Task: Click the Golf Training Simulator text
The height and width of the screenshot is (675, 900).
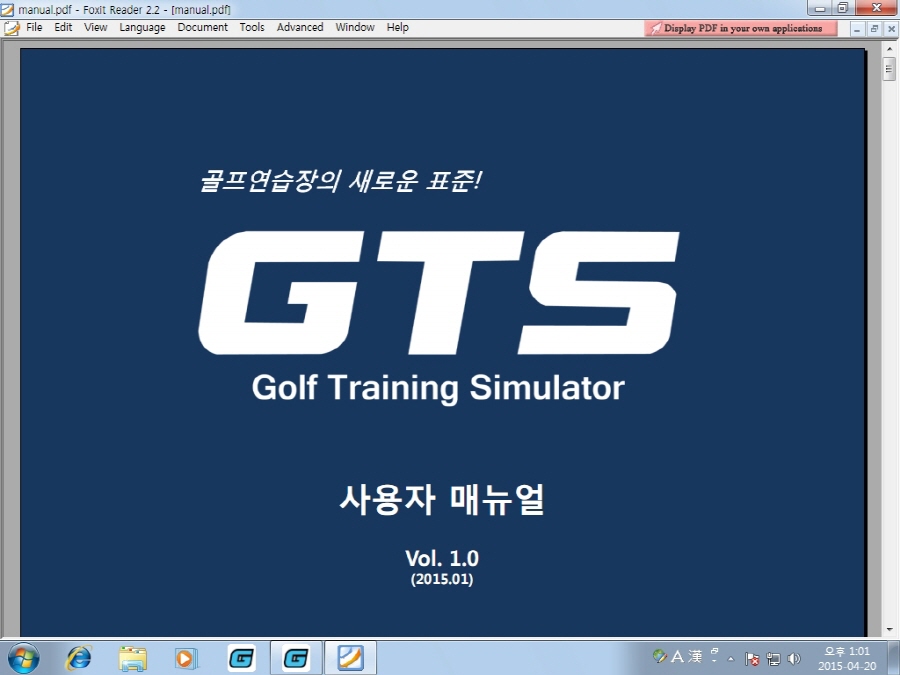Action: 438,389
